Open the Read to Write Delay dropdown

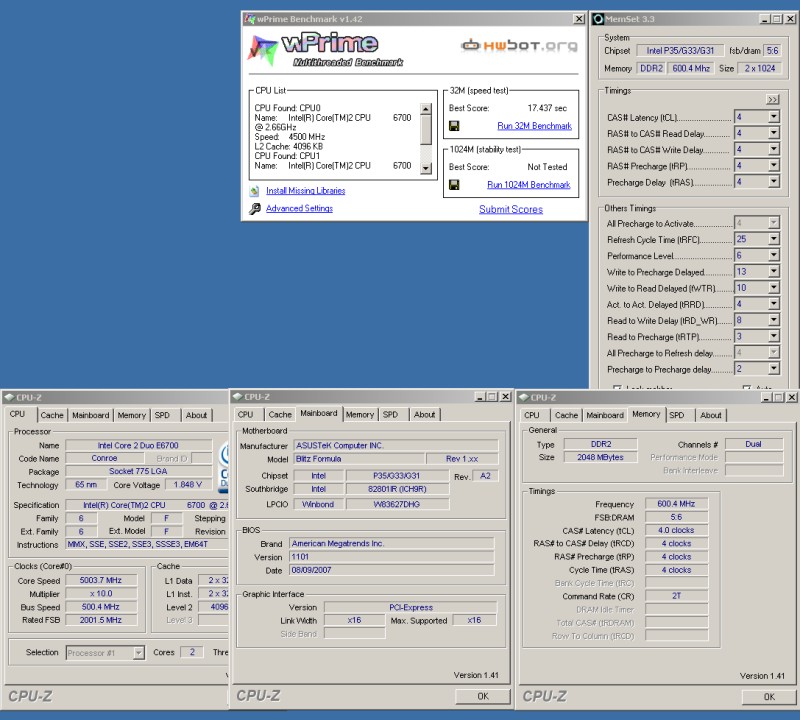(773, 320)
